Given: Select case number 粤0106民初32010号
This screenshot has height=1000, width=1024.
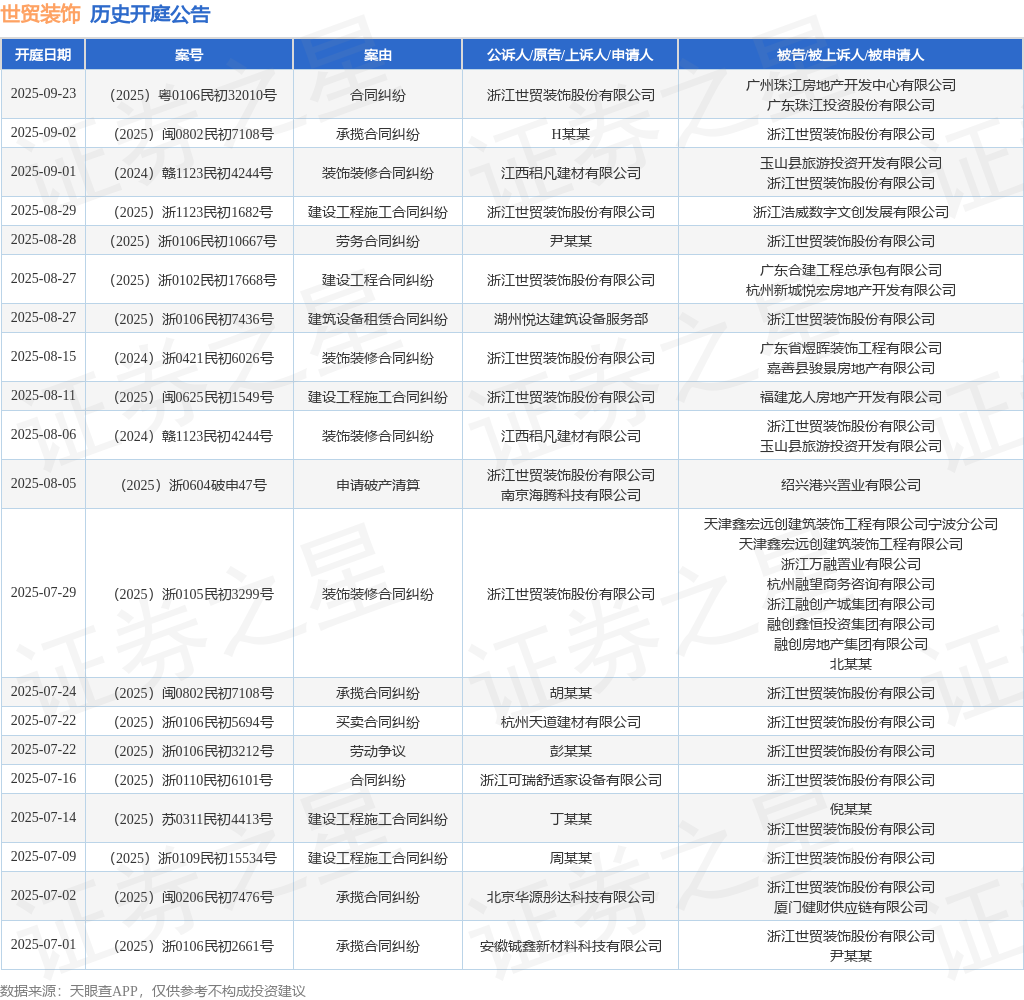Looking at the screenshot, I should [193, 95].
